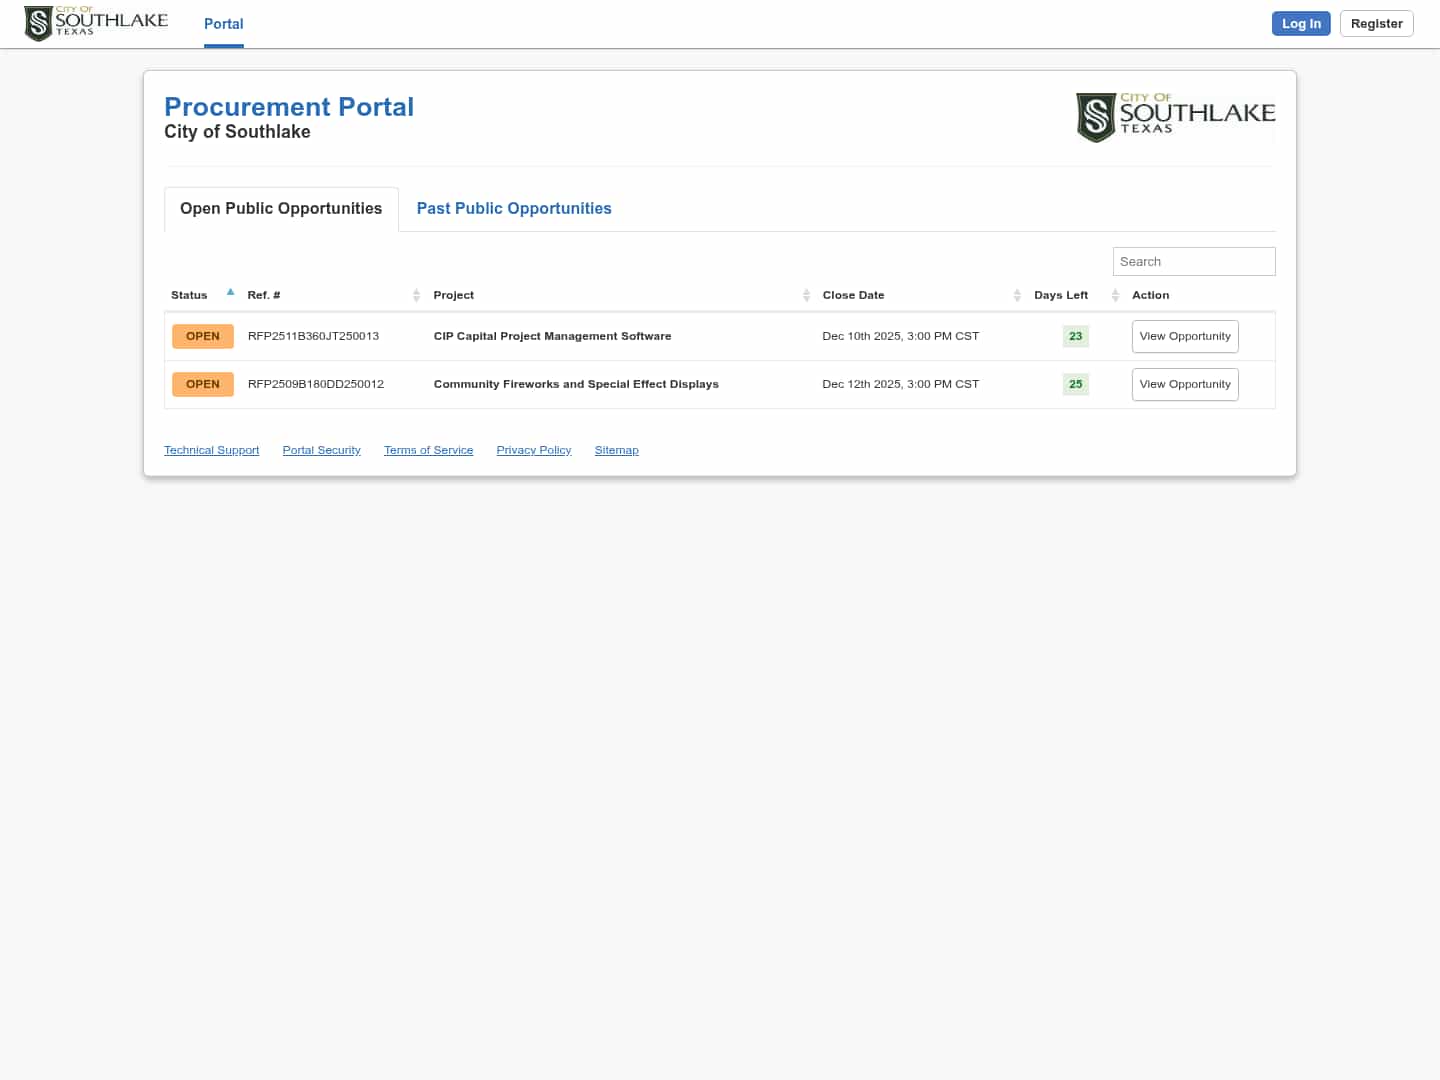Open the Portal navigation tab
Viewport: 1440px width, 1080px height.
coord(223,24)
